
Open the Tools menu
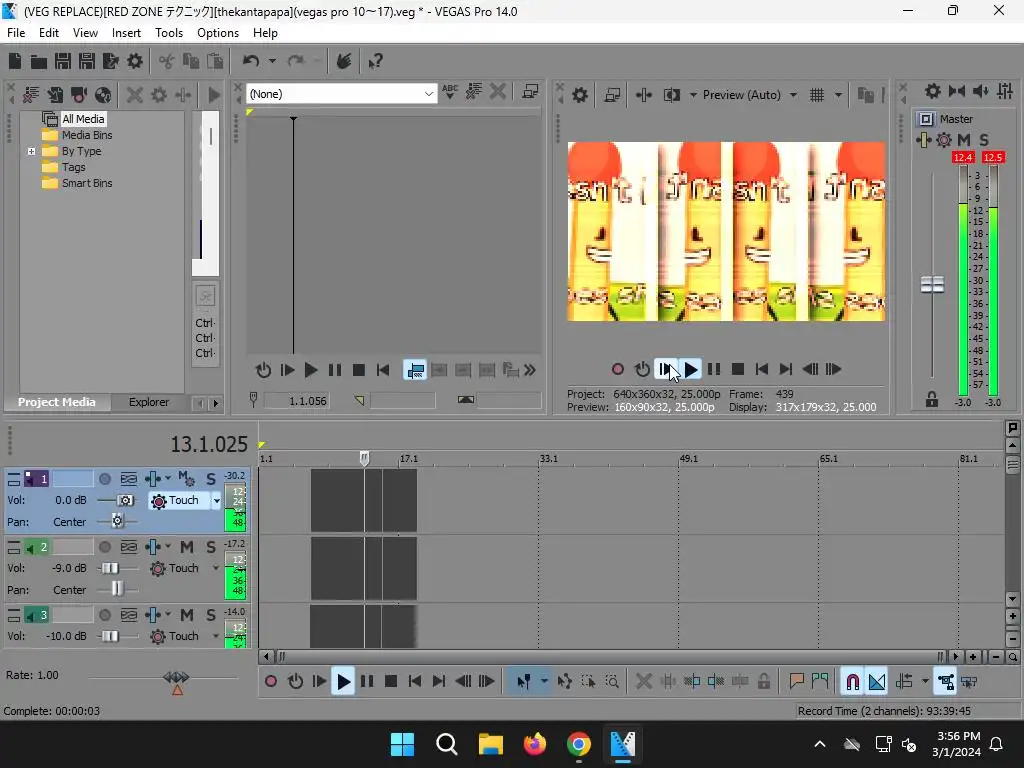pos(169,33)
